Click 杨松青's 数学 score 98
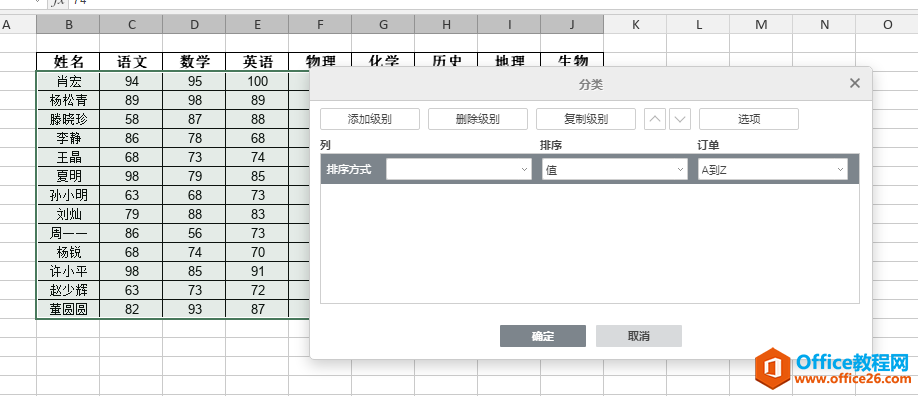 pos(195,100)
